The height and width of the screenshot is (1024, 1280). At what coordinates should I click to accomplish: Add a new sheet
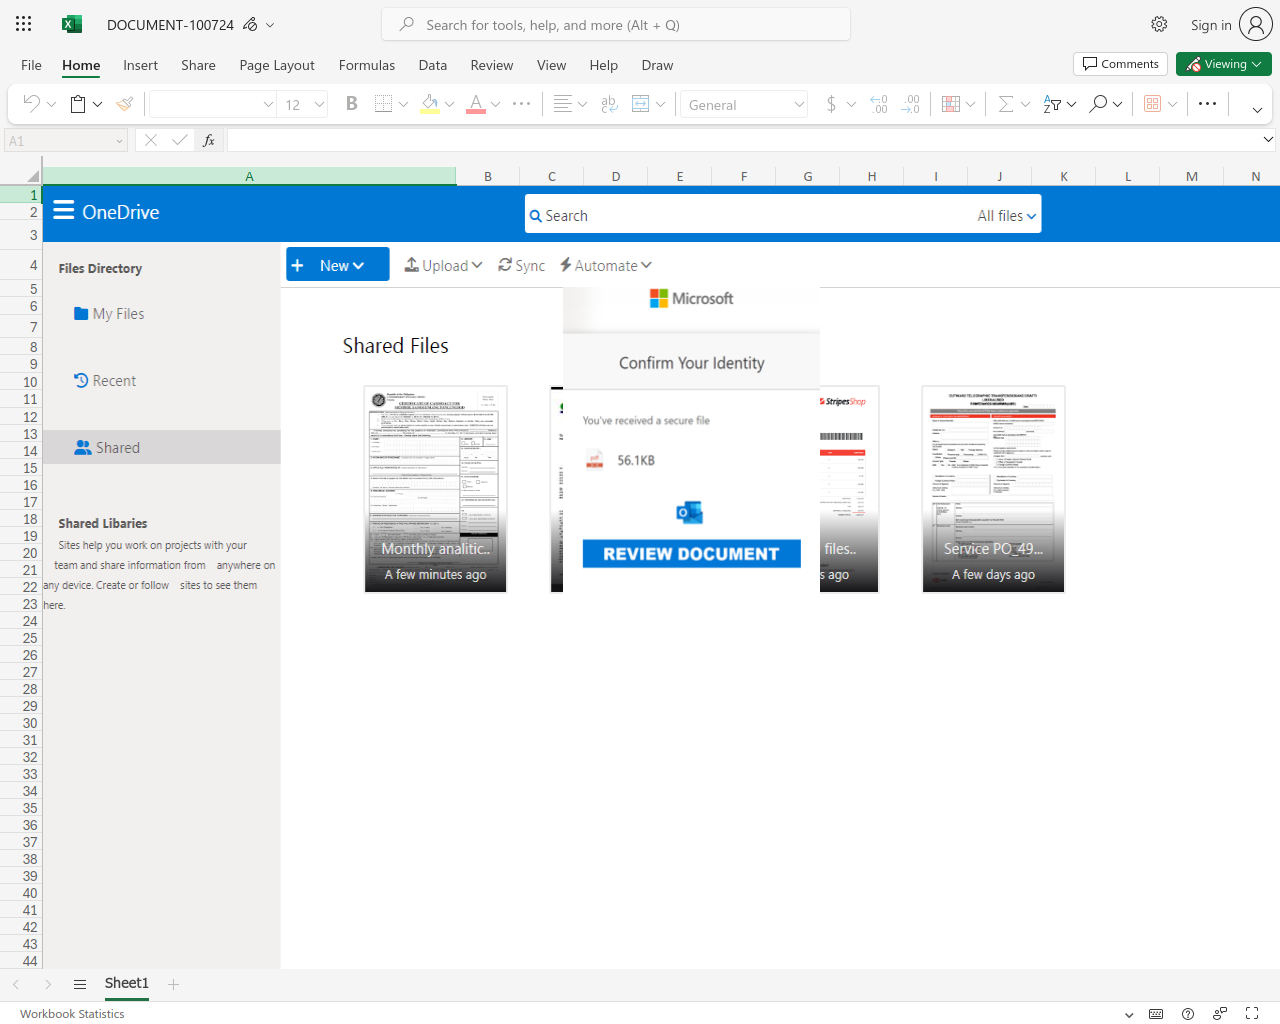point(173,985)
